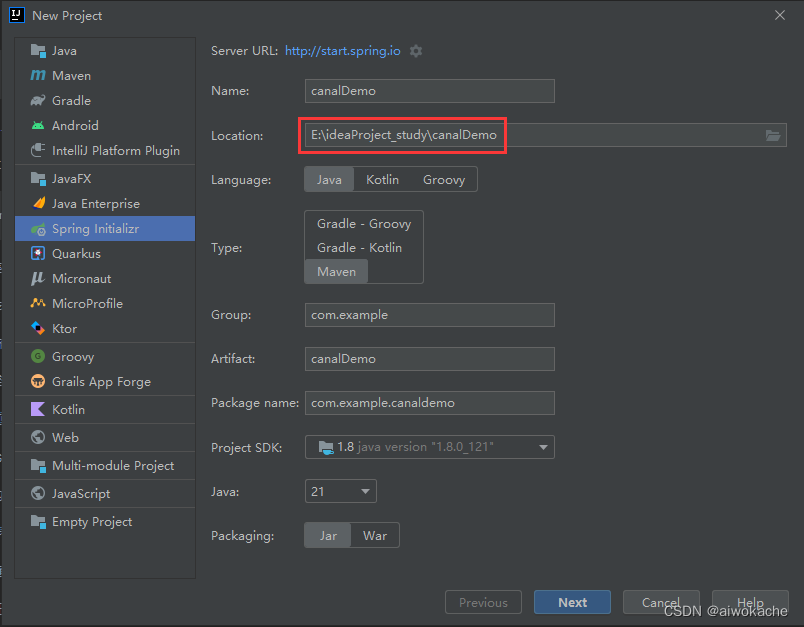
Task: Click the Ktor icon
Action: tap(38, 328)
